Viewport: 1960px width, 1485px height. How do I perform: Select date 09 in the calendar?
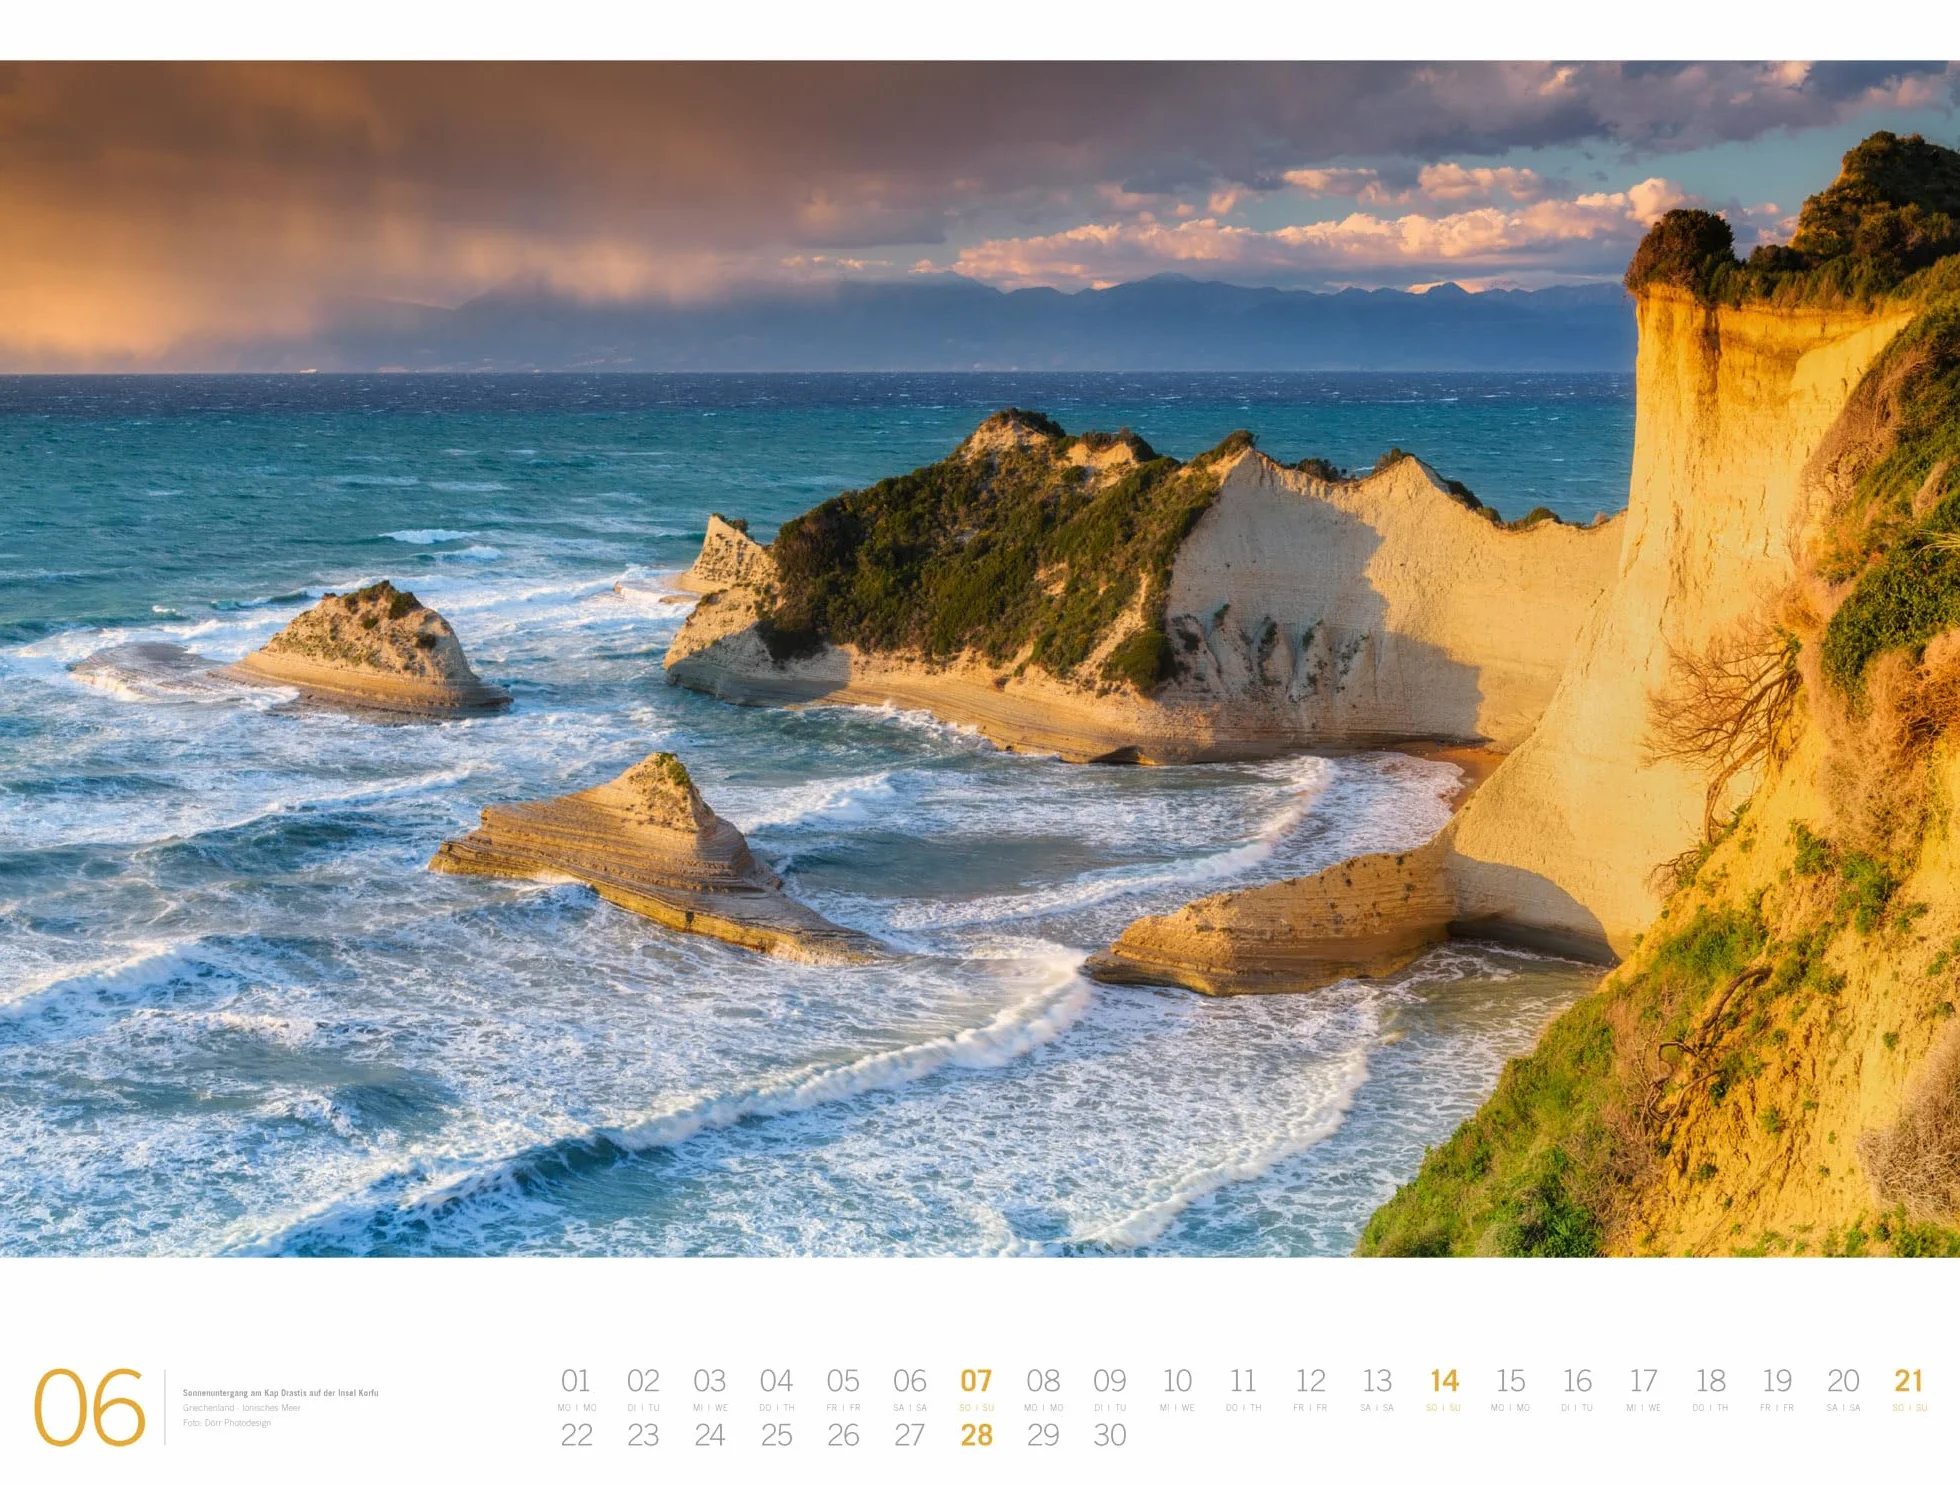point(1110,1381)
